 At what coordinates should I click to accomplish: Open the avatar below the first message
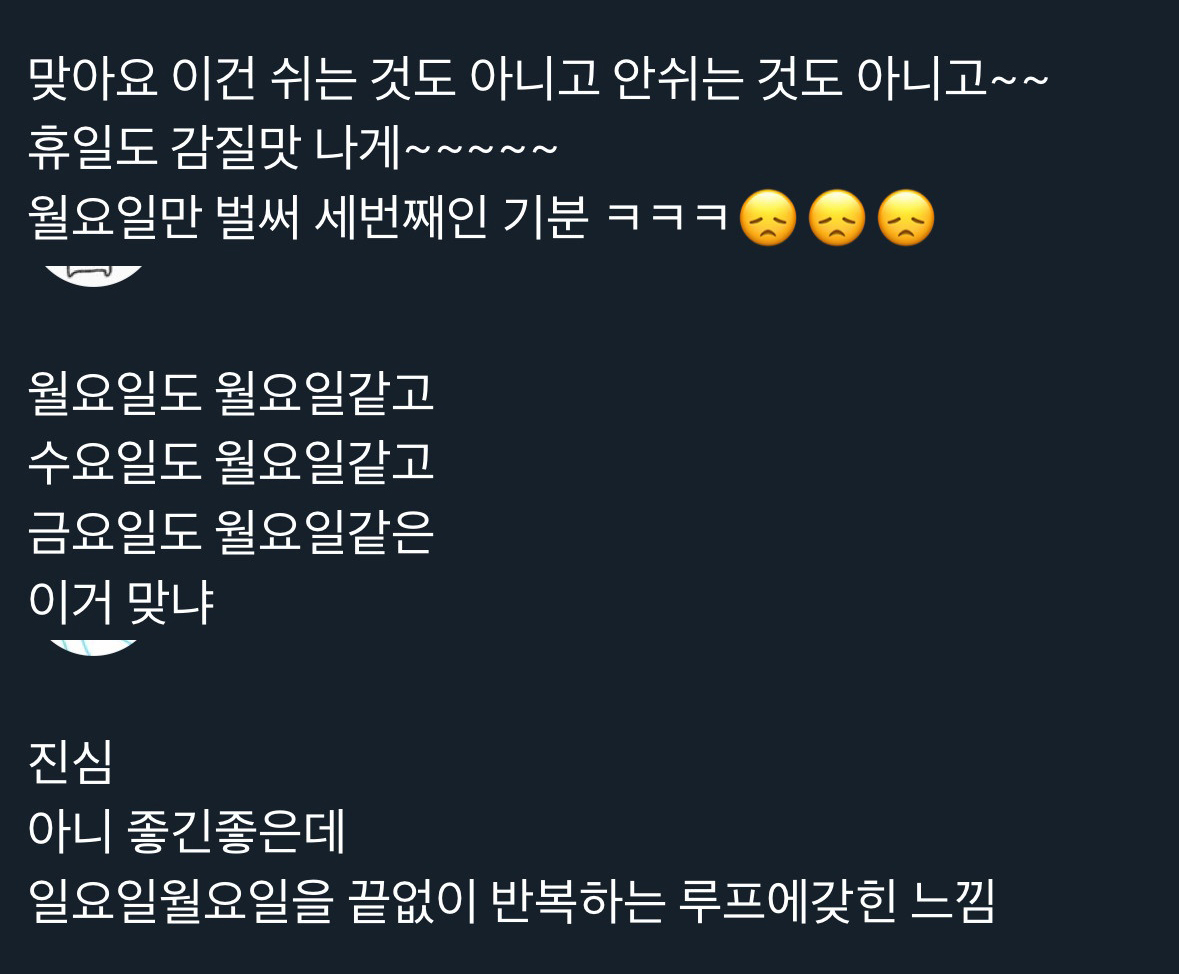pos(93,275)
